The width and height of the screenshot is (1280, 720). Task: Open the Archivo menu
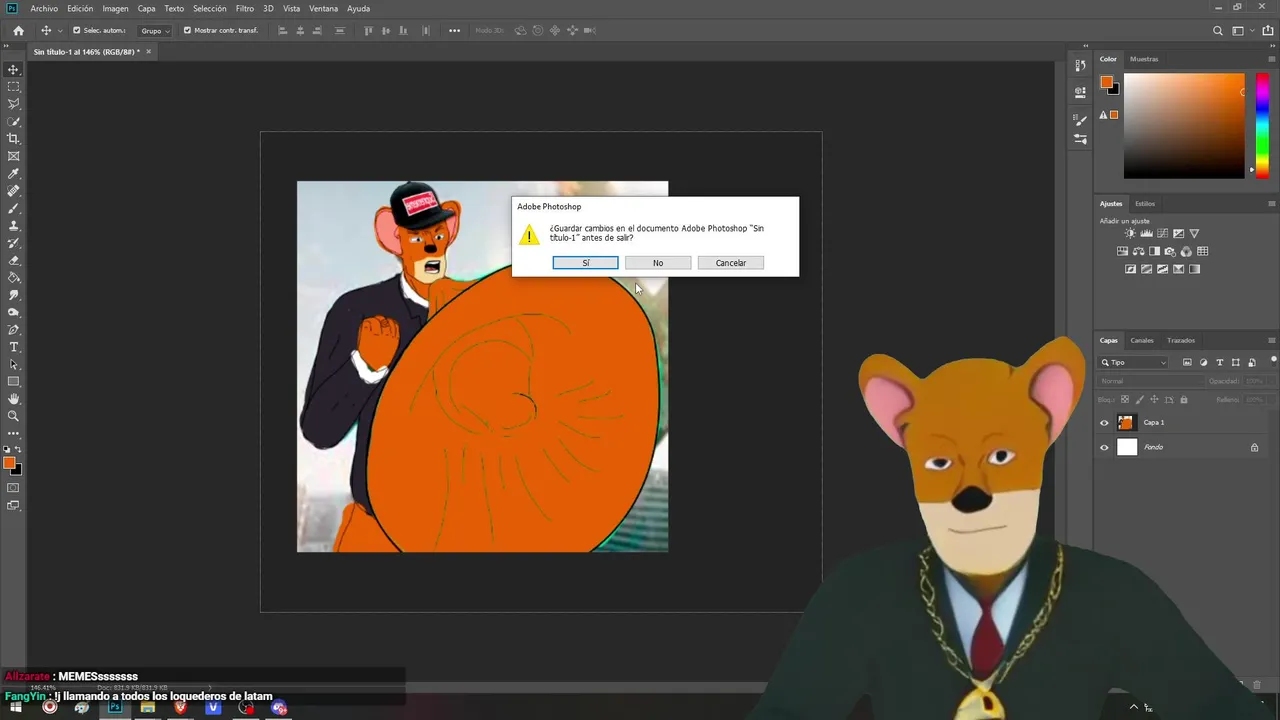pyautogui.click(x=44, y=8)
